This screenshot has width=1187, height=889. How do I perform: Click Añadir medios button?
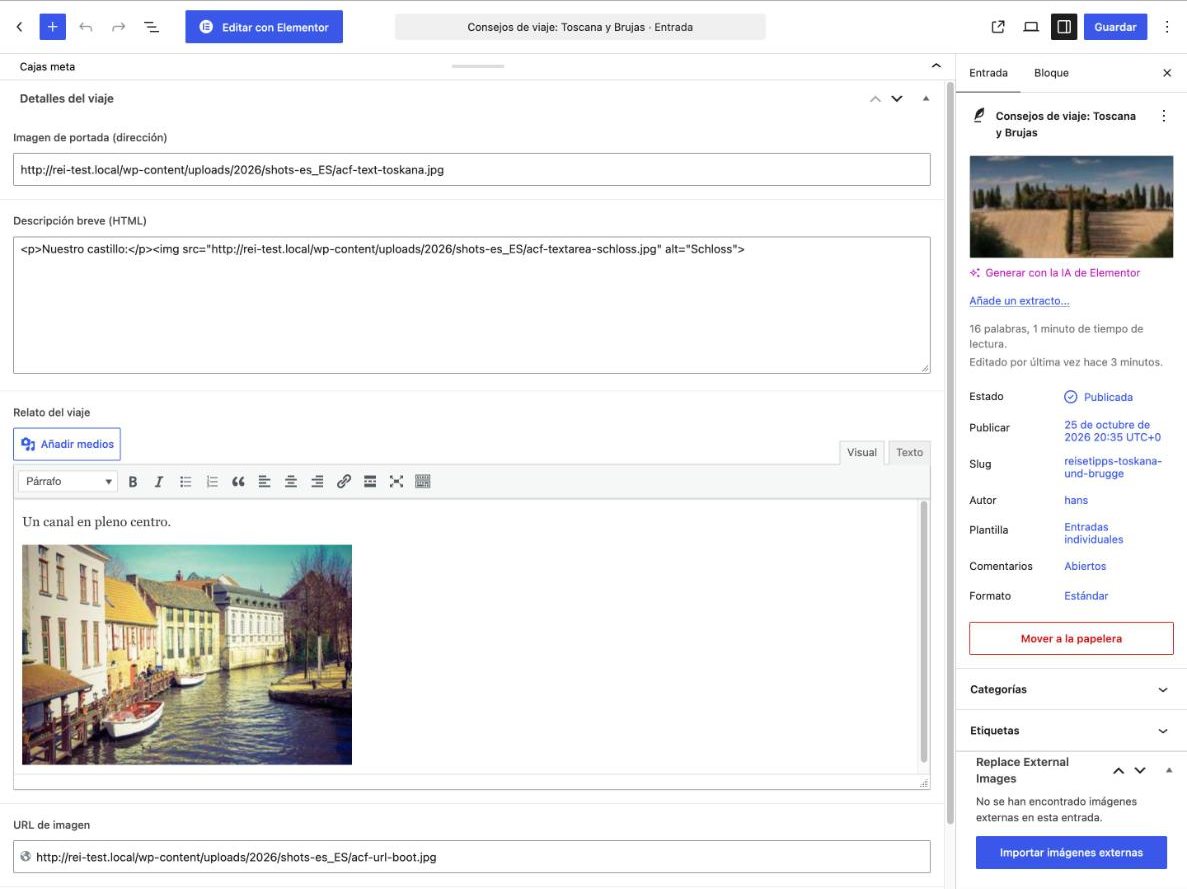coord(67,444)
